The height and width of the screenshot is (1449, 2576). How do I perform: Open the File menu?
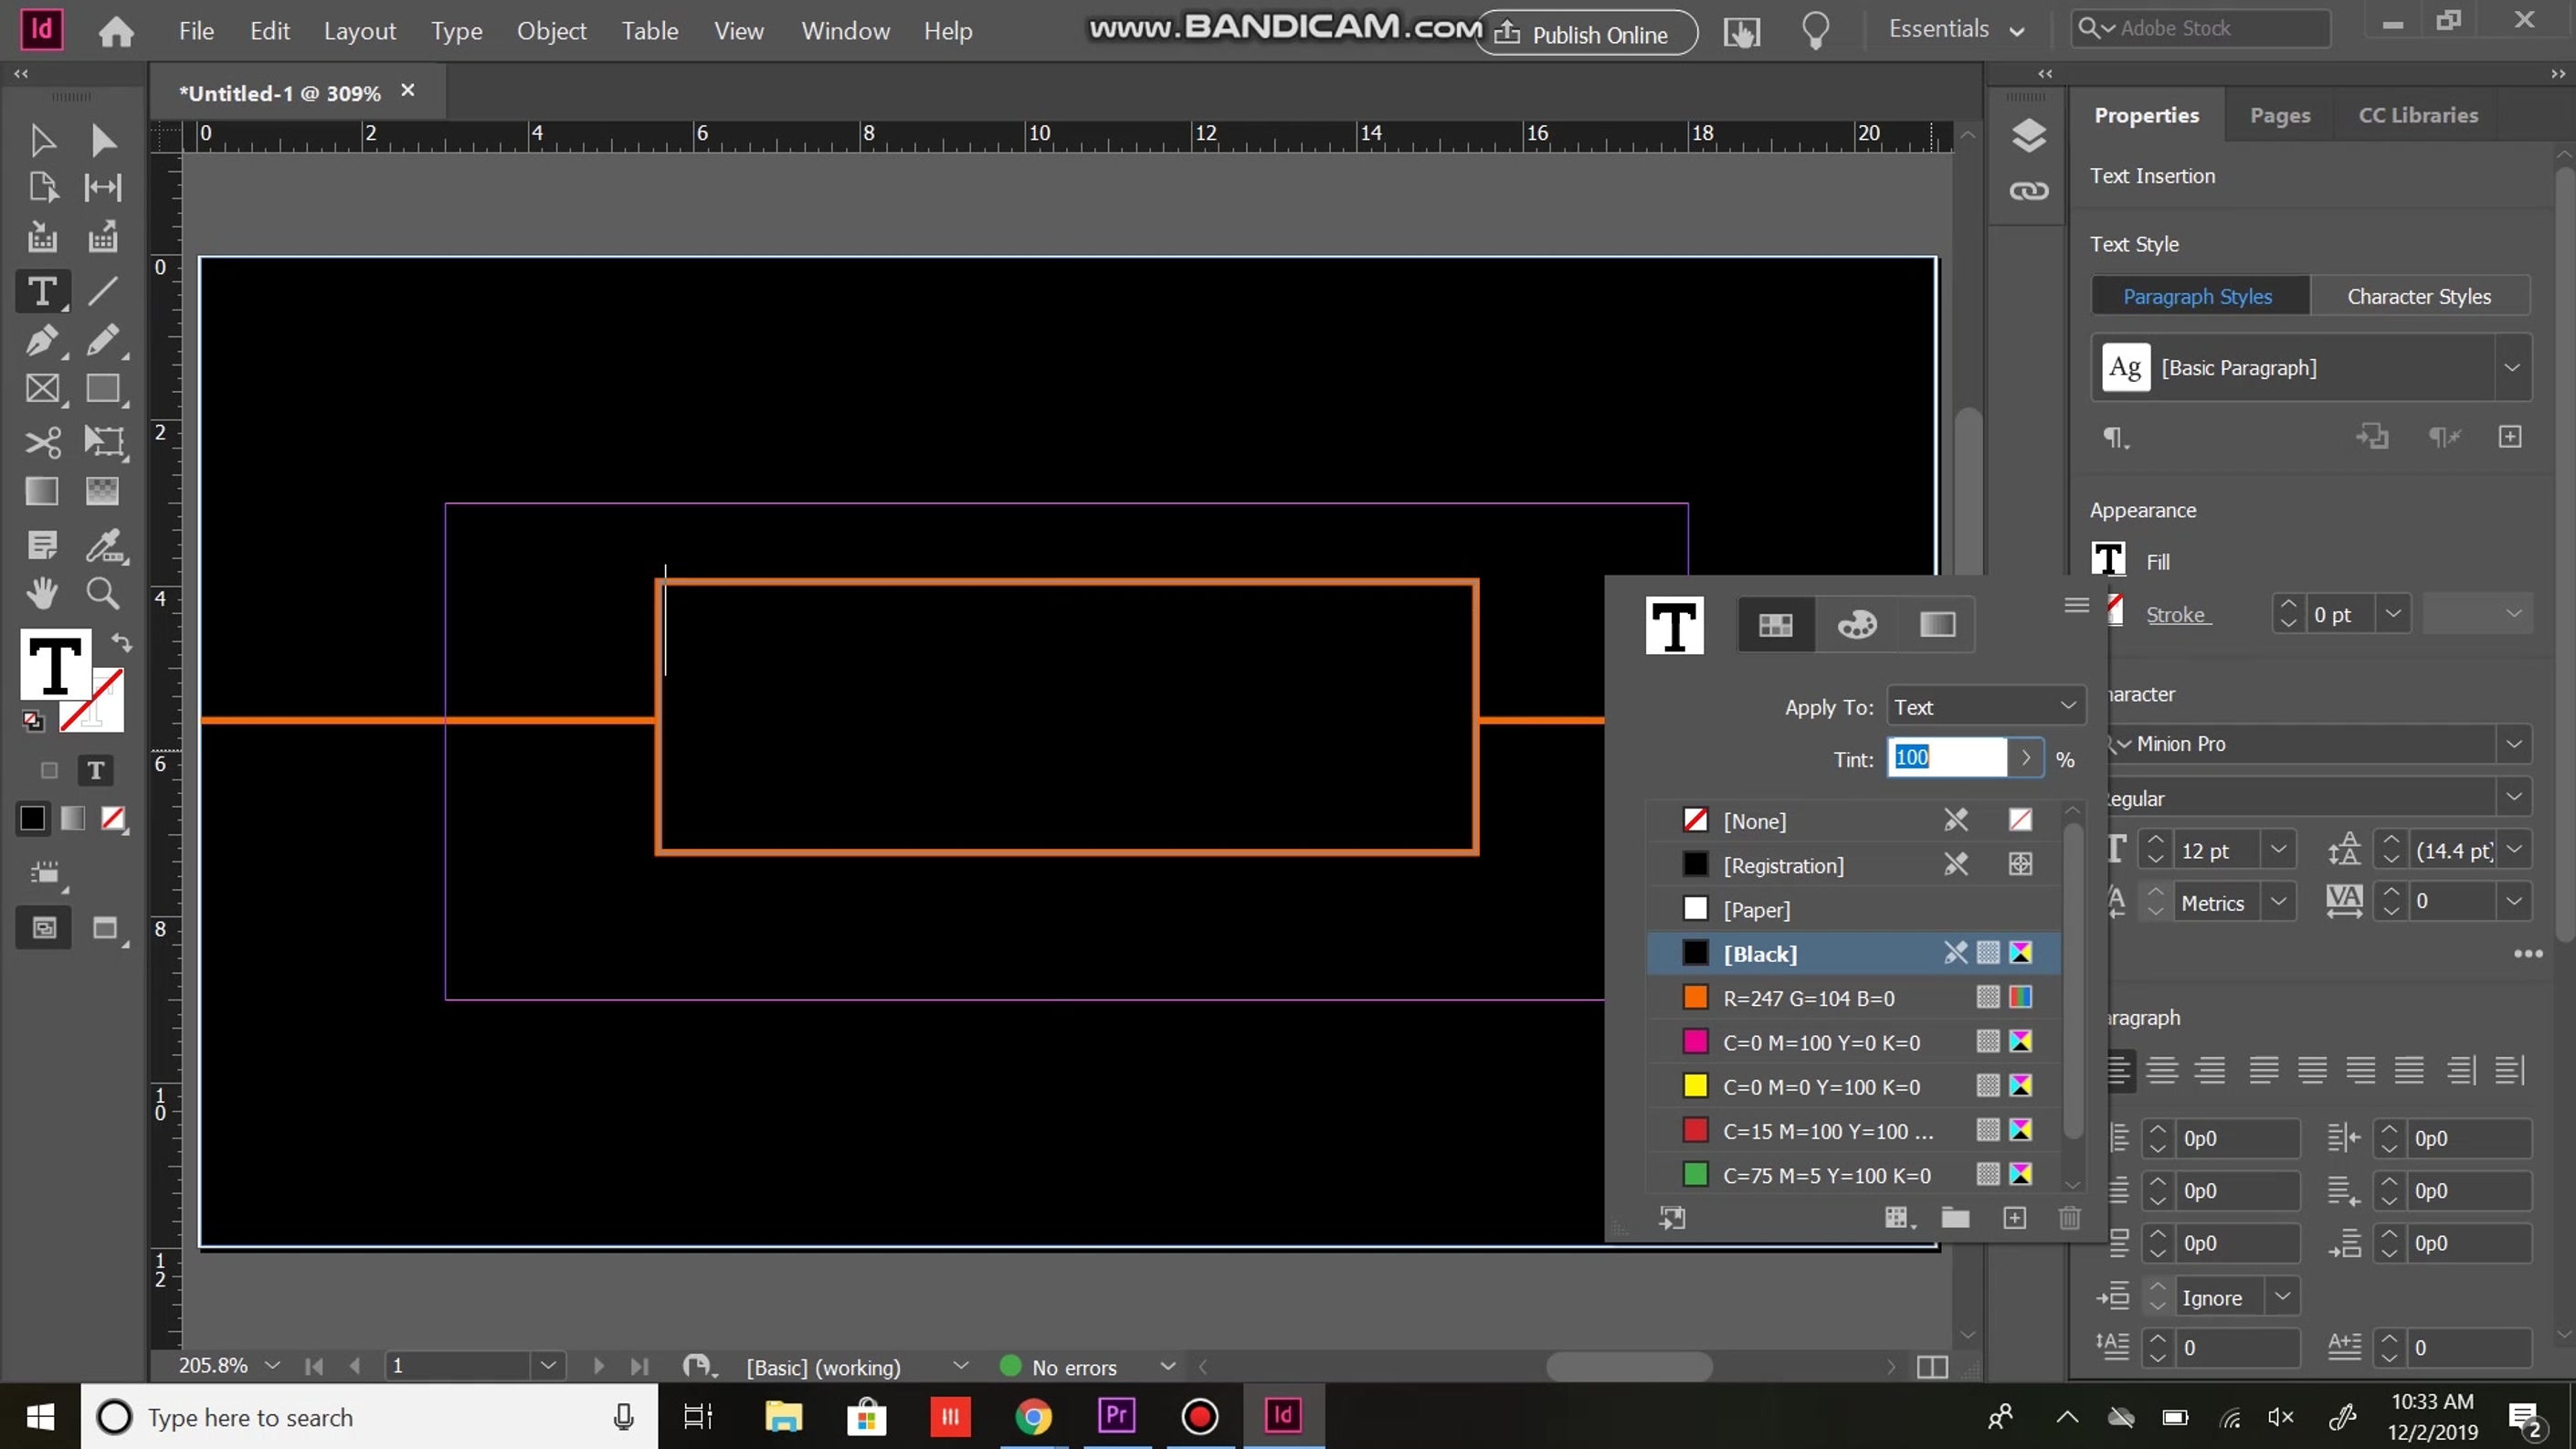click(196, 31)
